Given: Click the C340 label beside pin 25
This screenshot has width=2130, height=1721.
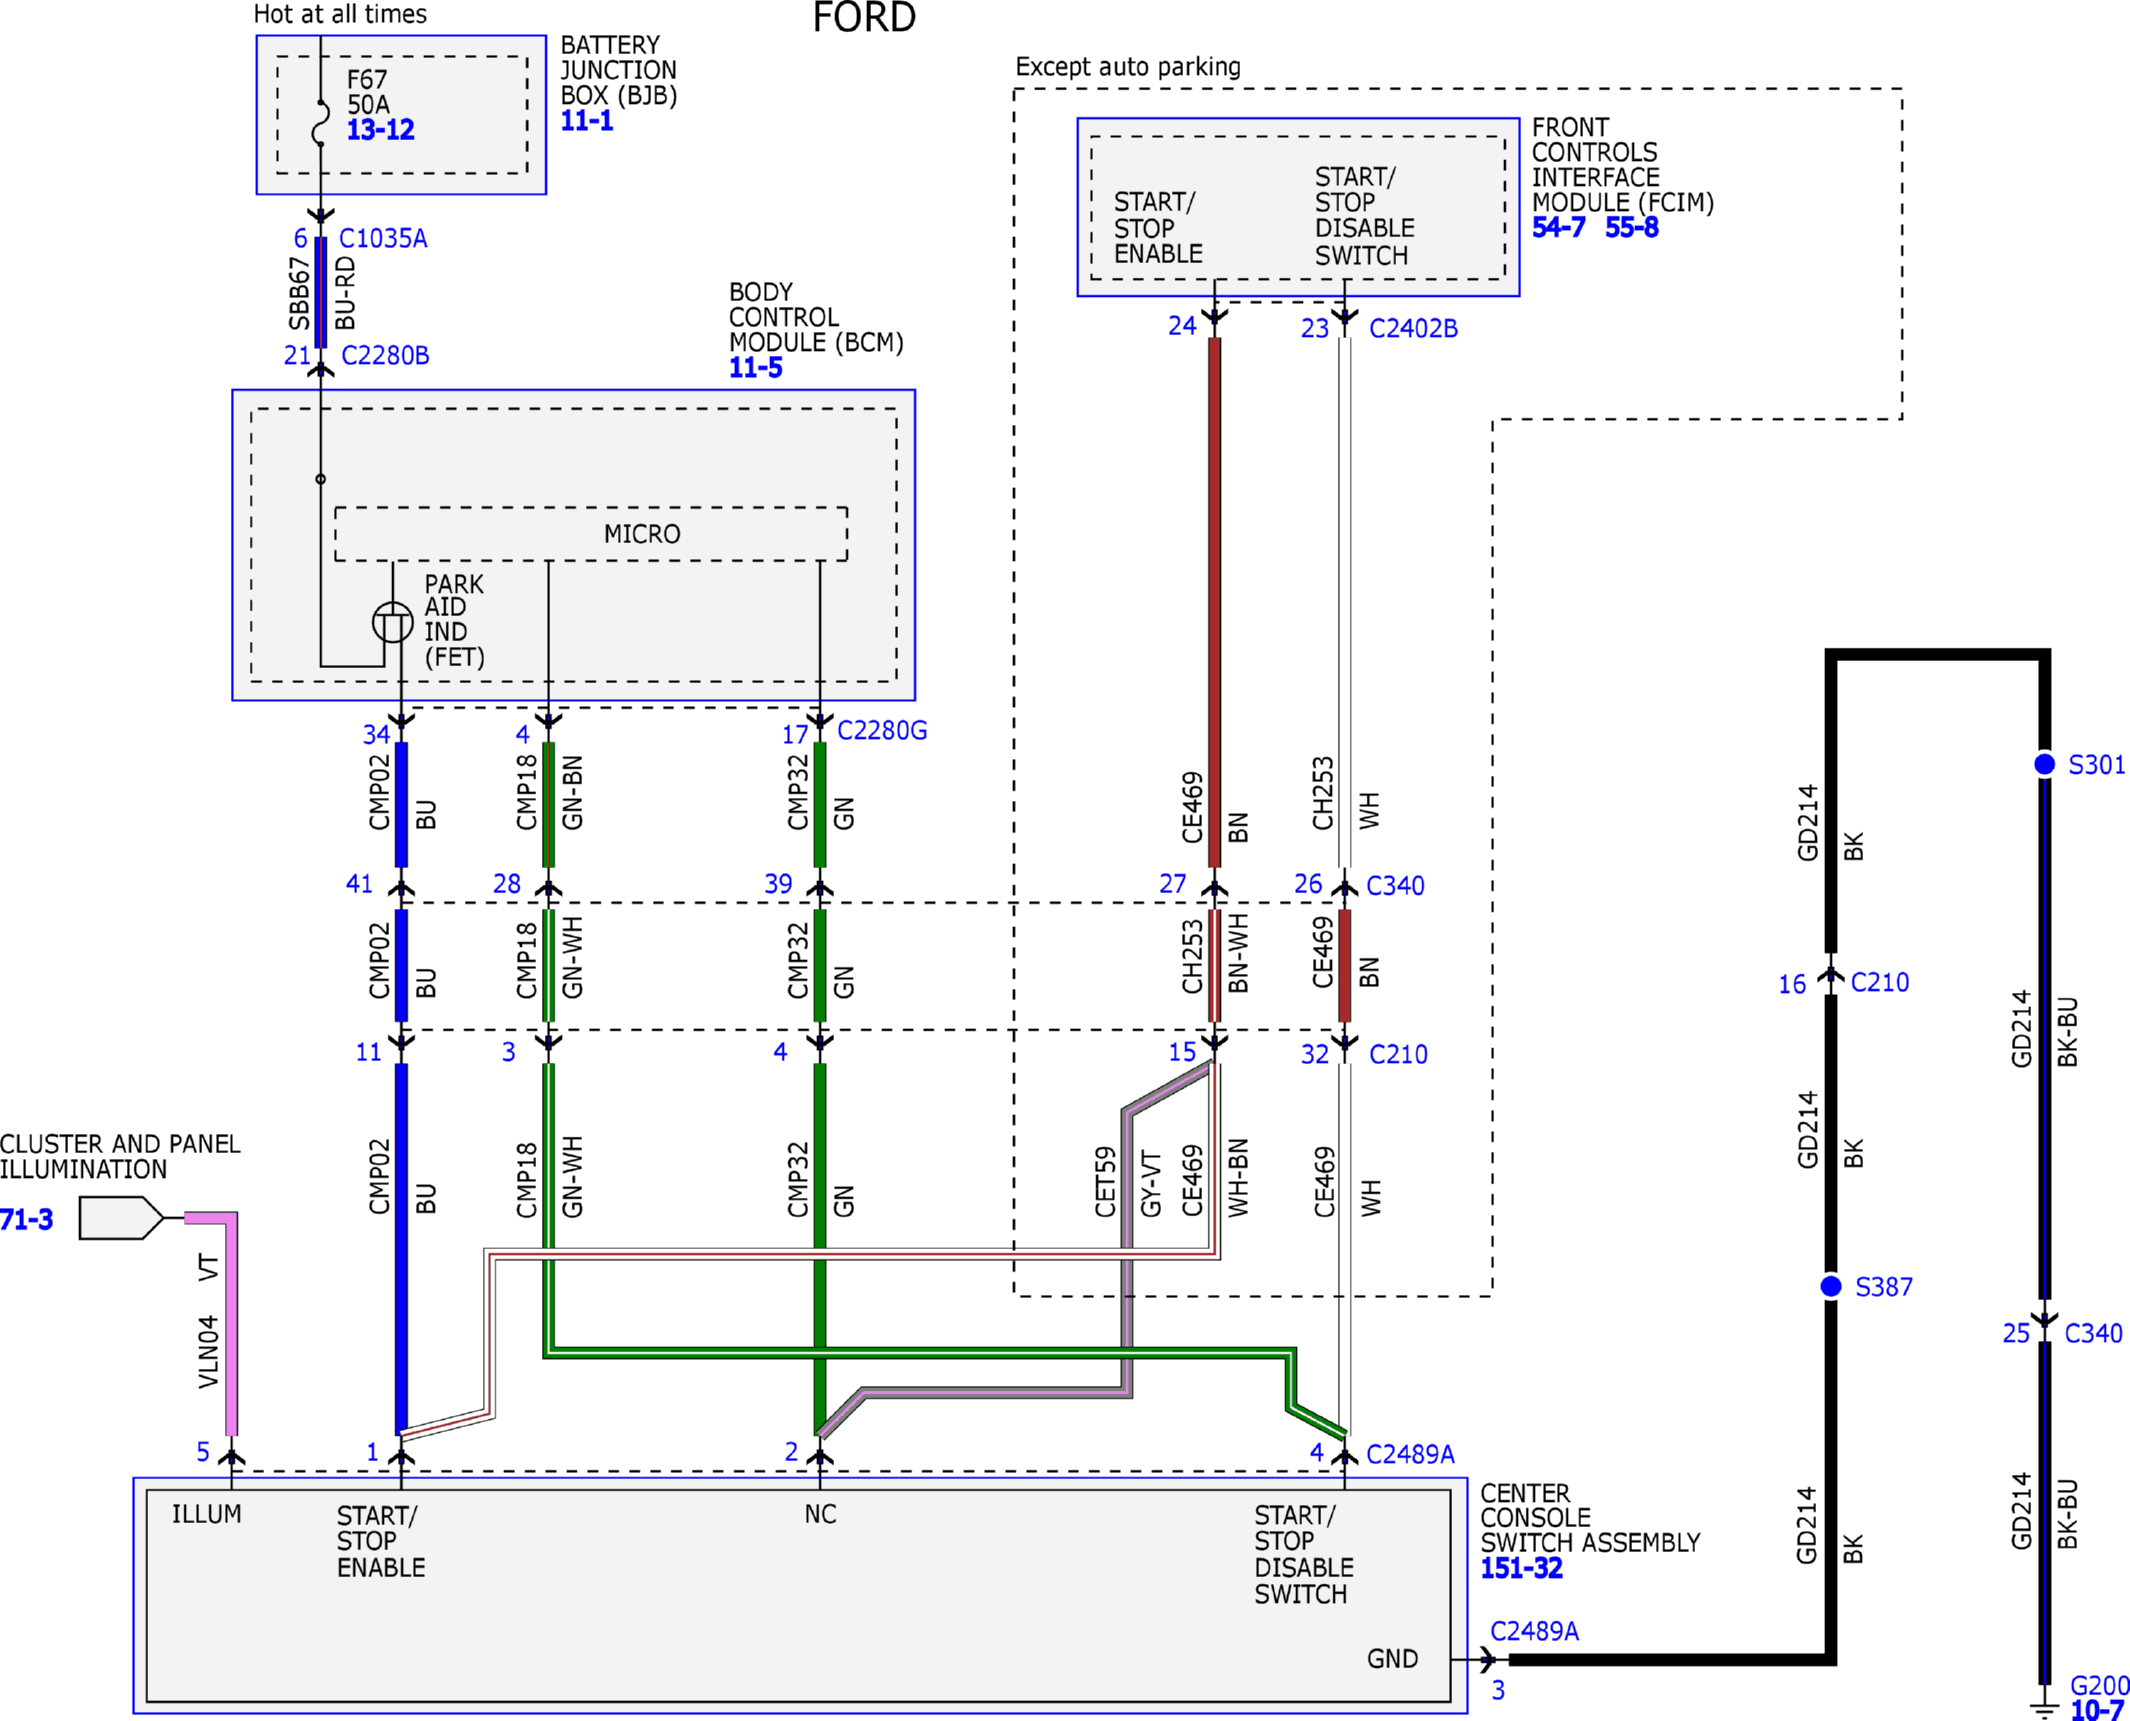Looking at the screenshot, I should point(2093,1334).
